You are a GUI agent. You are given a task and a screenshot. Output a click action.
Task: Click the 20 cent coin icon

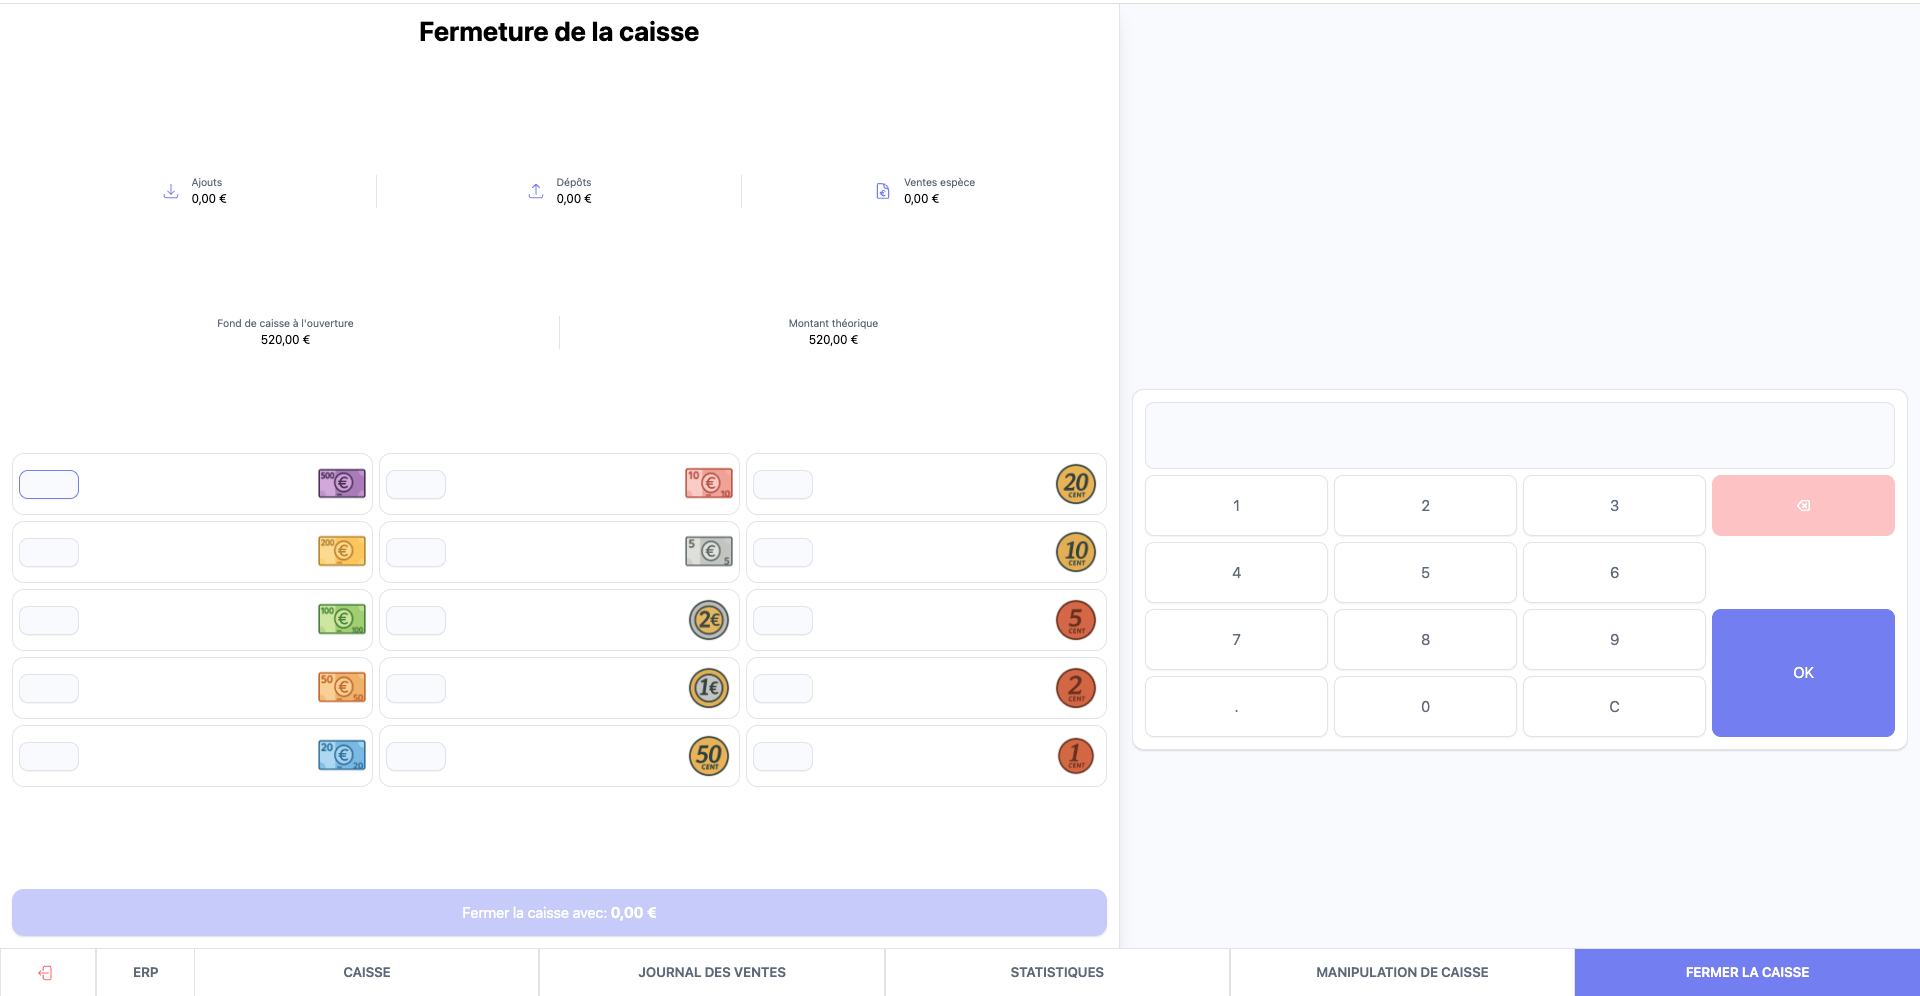point(1075,484)
